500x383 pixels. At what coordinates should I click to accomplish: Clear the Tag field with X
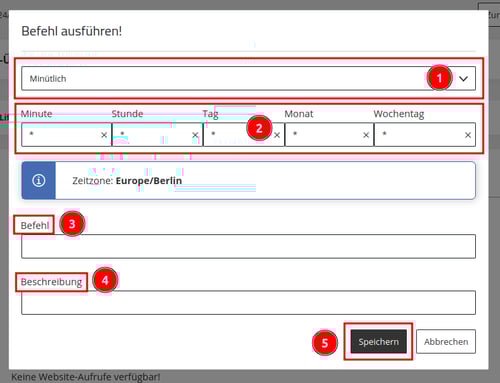(x=277, y=135)
